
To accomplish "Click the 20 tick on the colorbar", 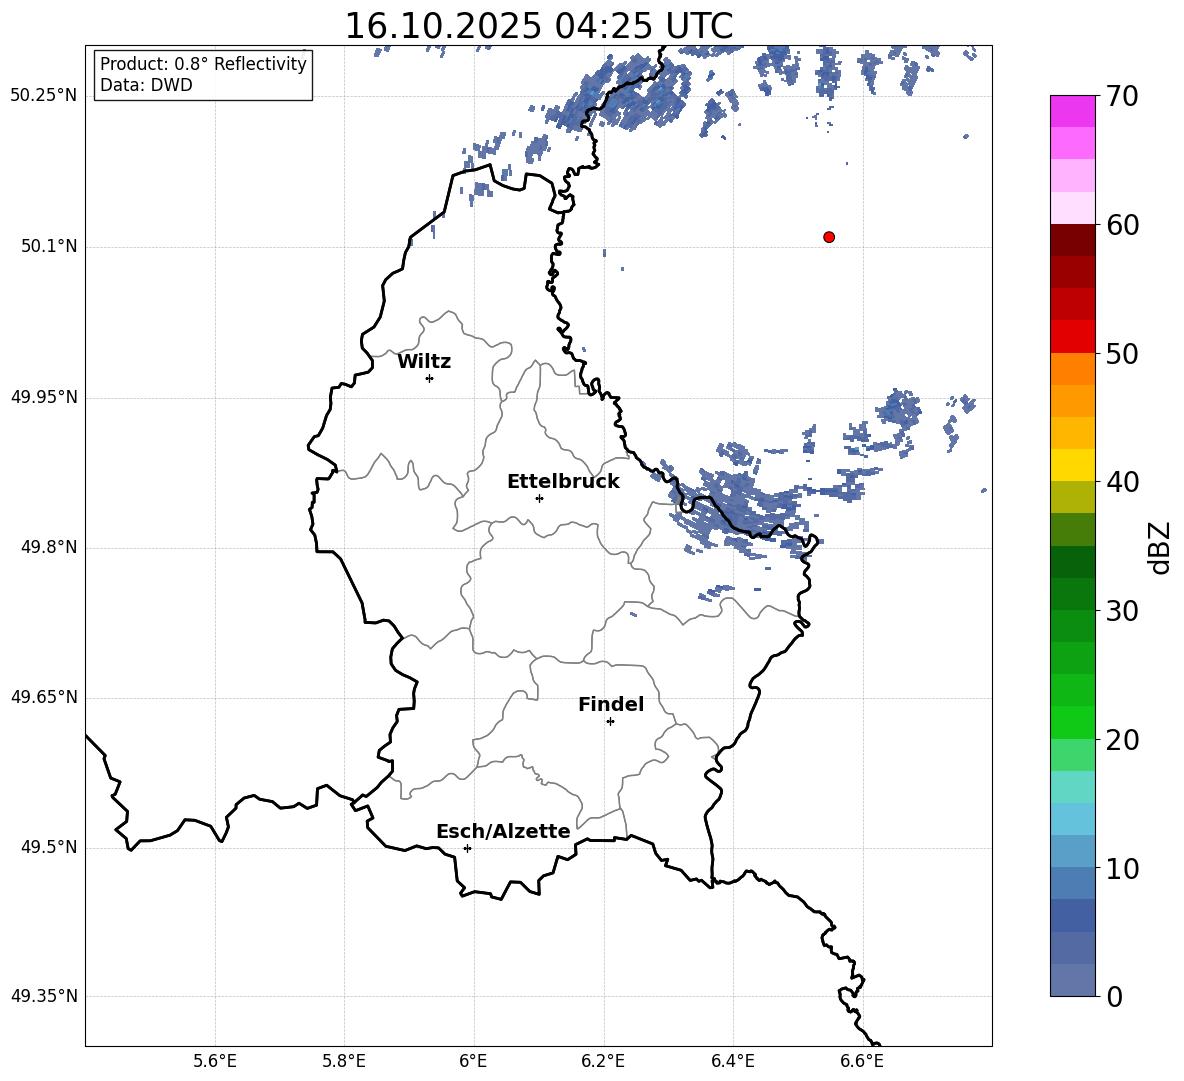I will pyautogui.click(x=1122, y=739).
